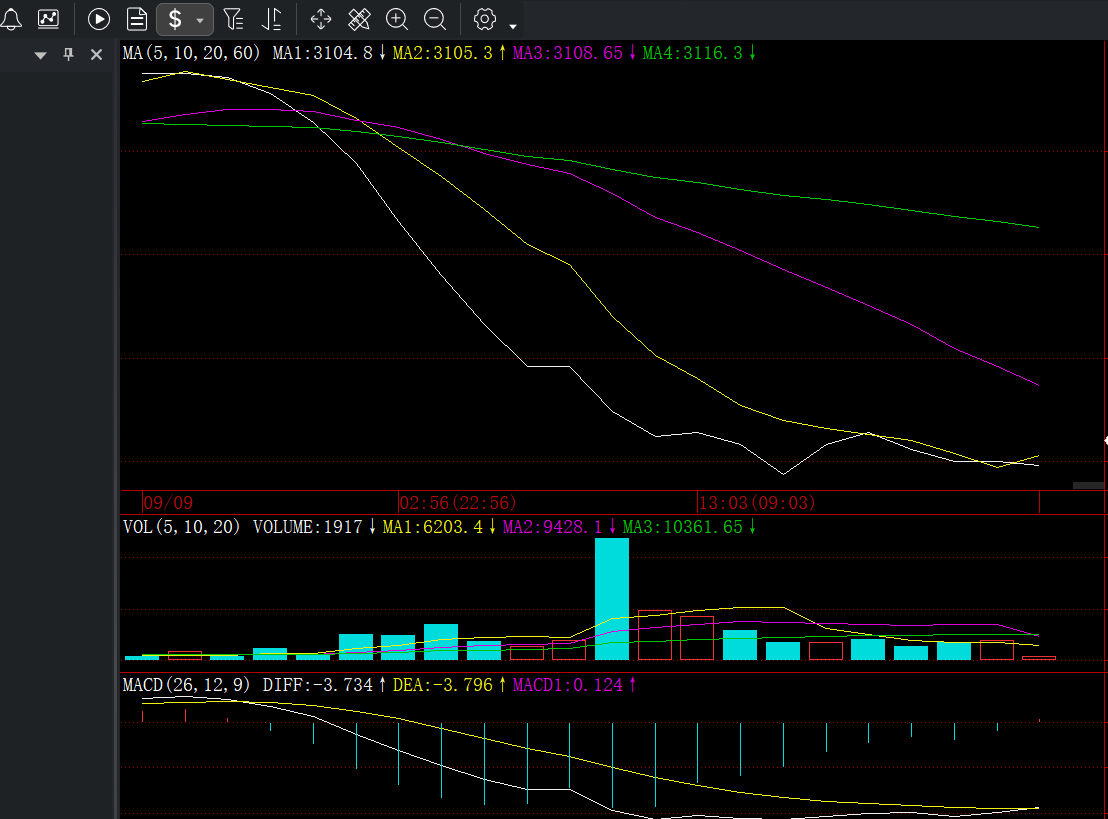The image size is (1108, 819).
Task: Click the MACD(26,12,9) indicator label
Action: click(x=186, y=685)
